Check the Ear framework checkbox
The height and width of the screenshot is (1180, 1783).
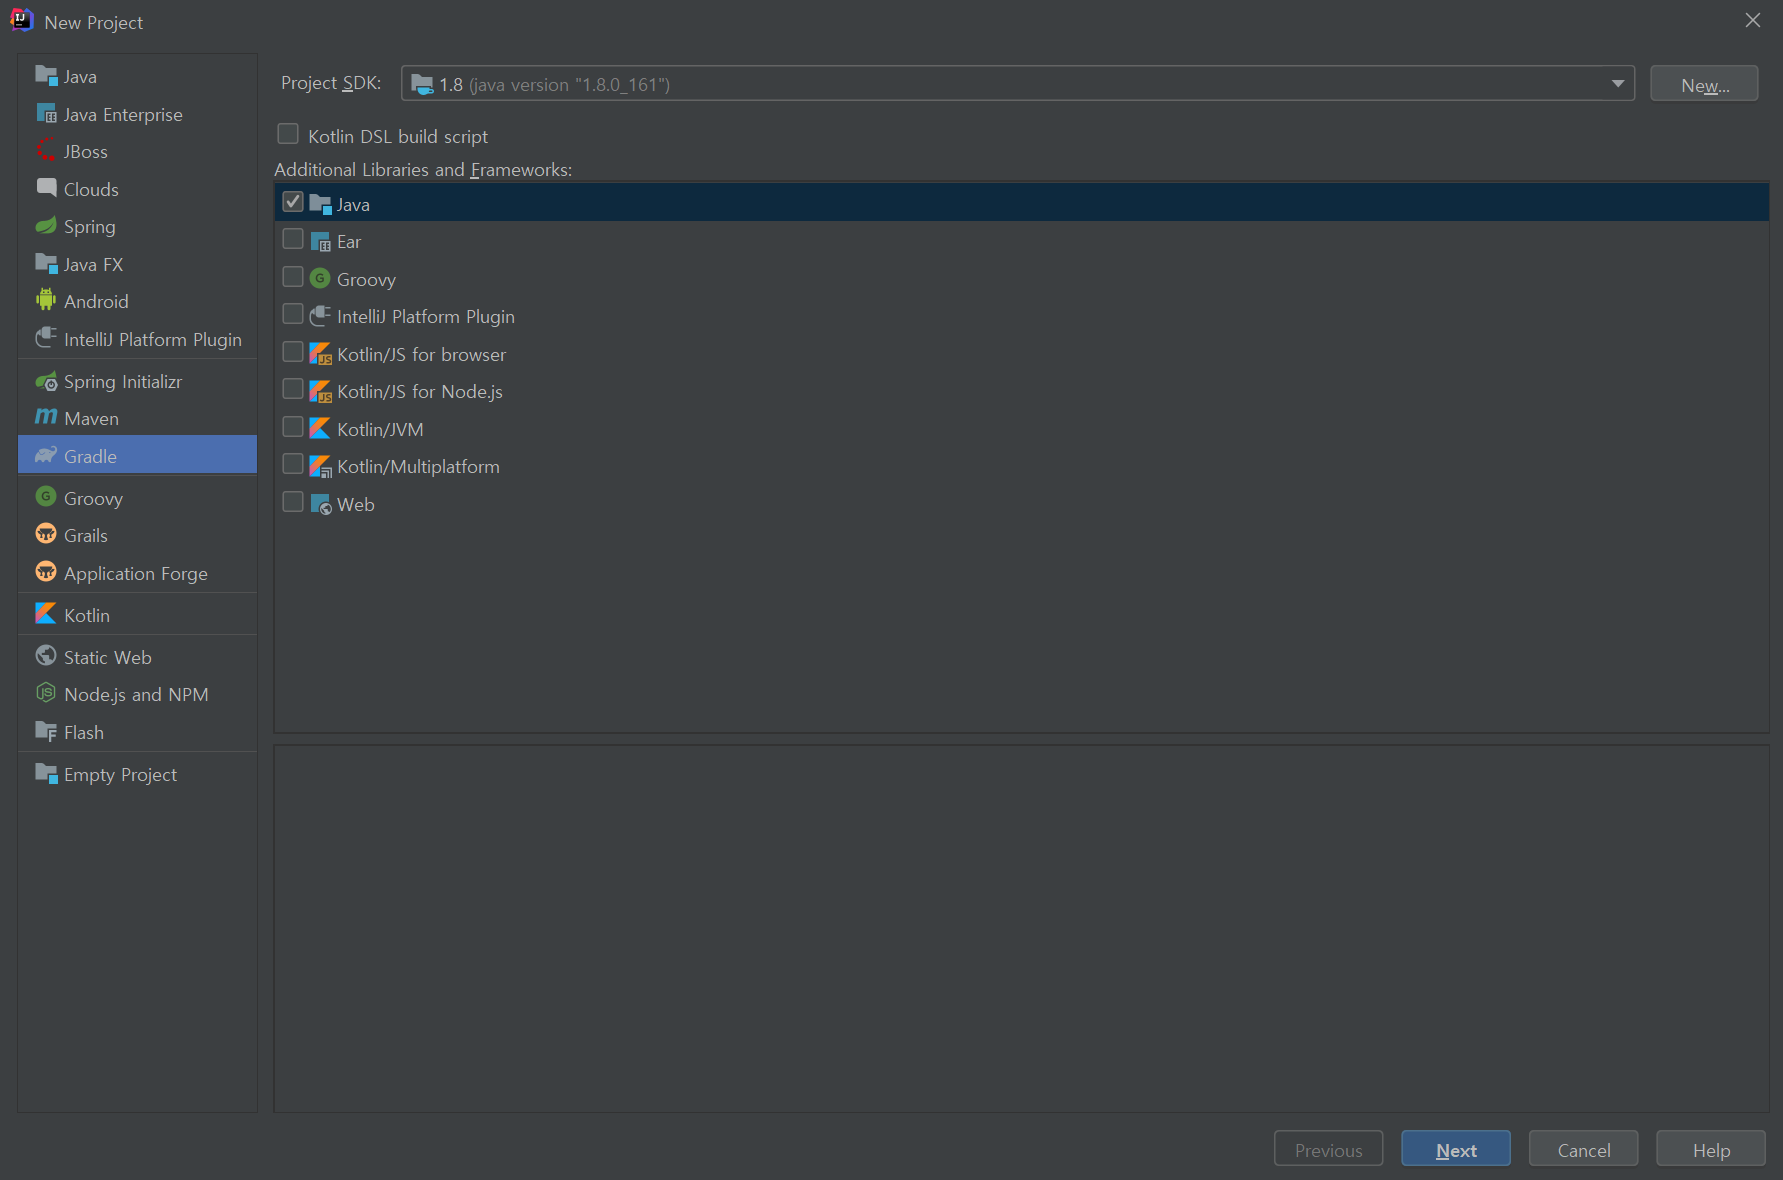click(x=293, y=239)
